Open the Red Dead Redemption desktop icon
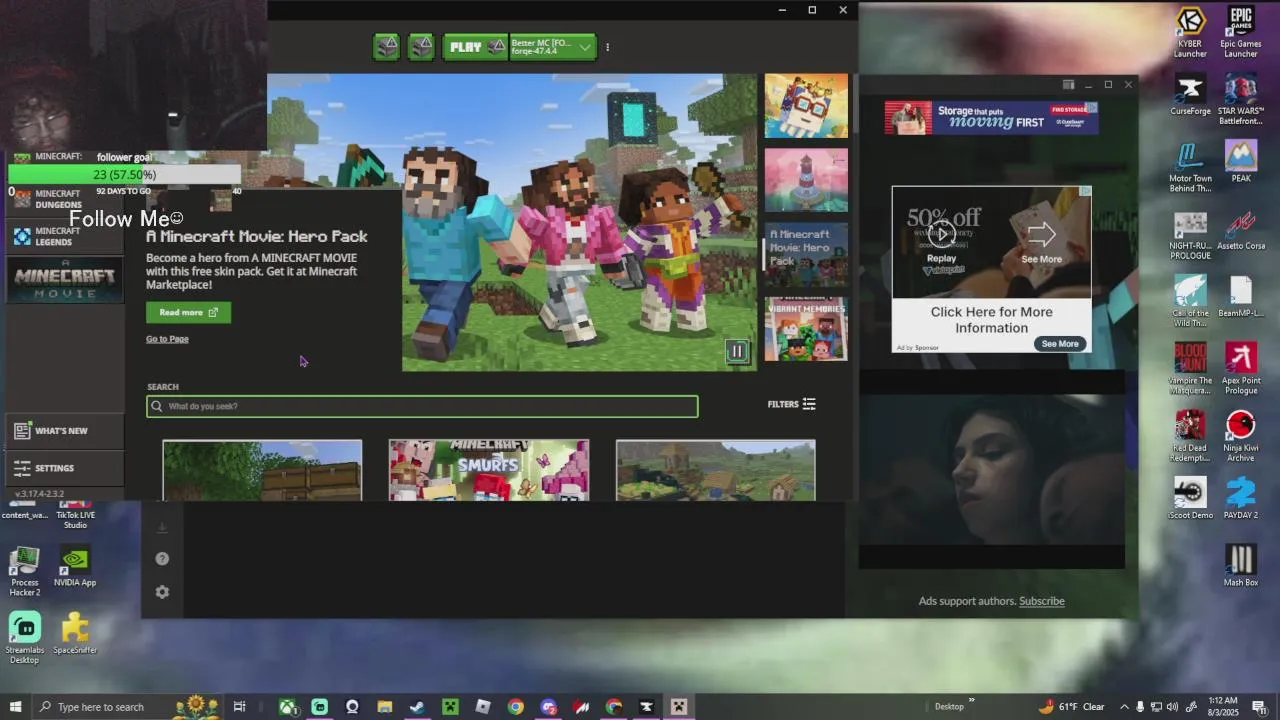The width and height of the screenshot is (1280, 720). pyautogui.click(x=1190, y=436)
